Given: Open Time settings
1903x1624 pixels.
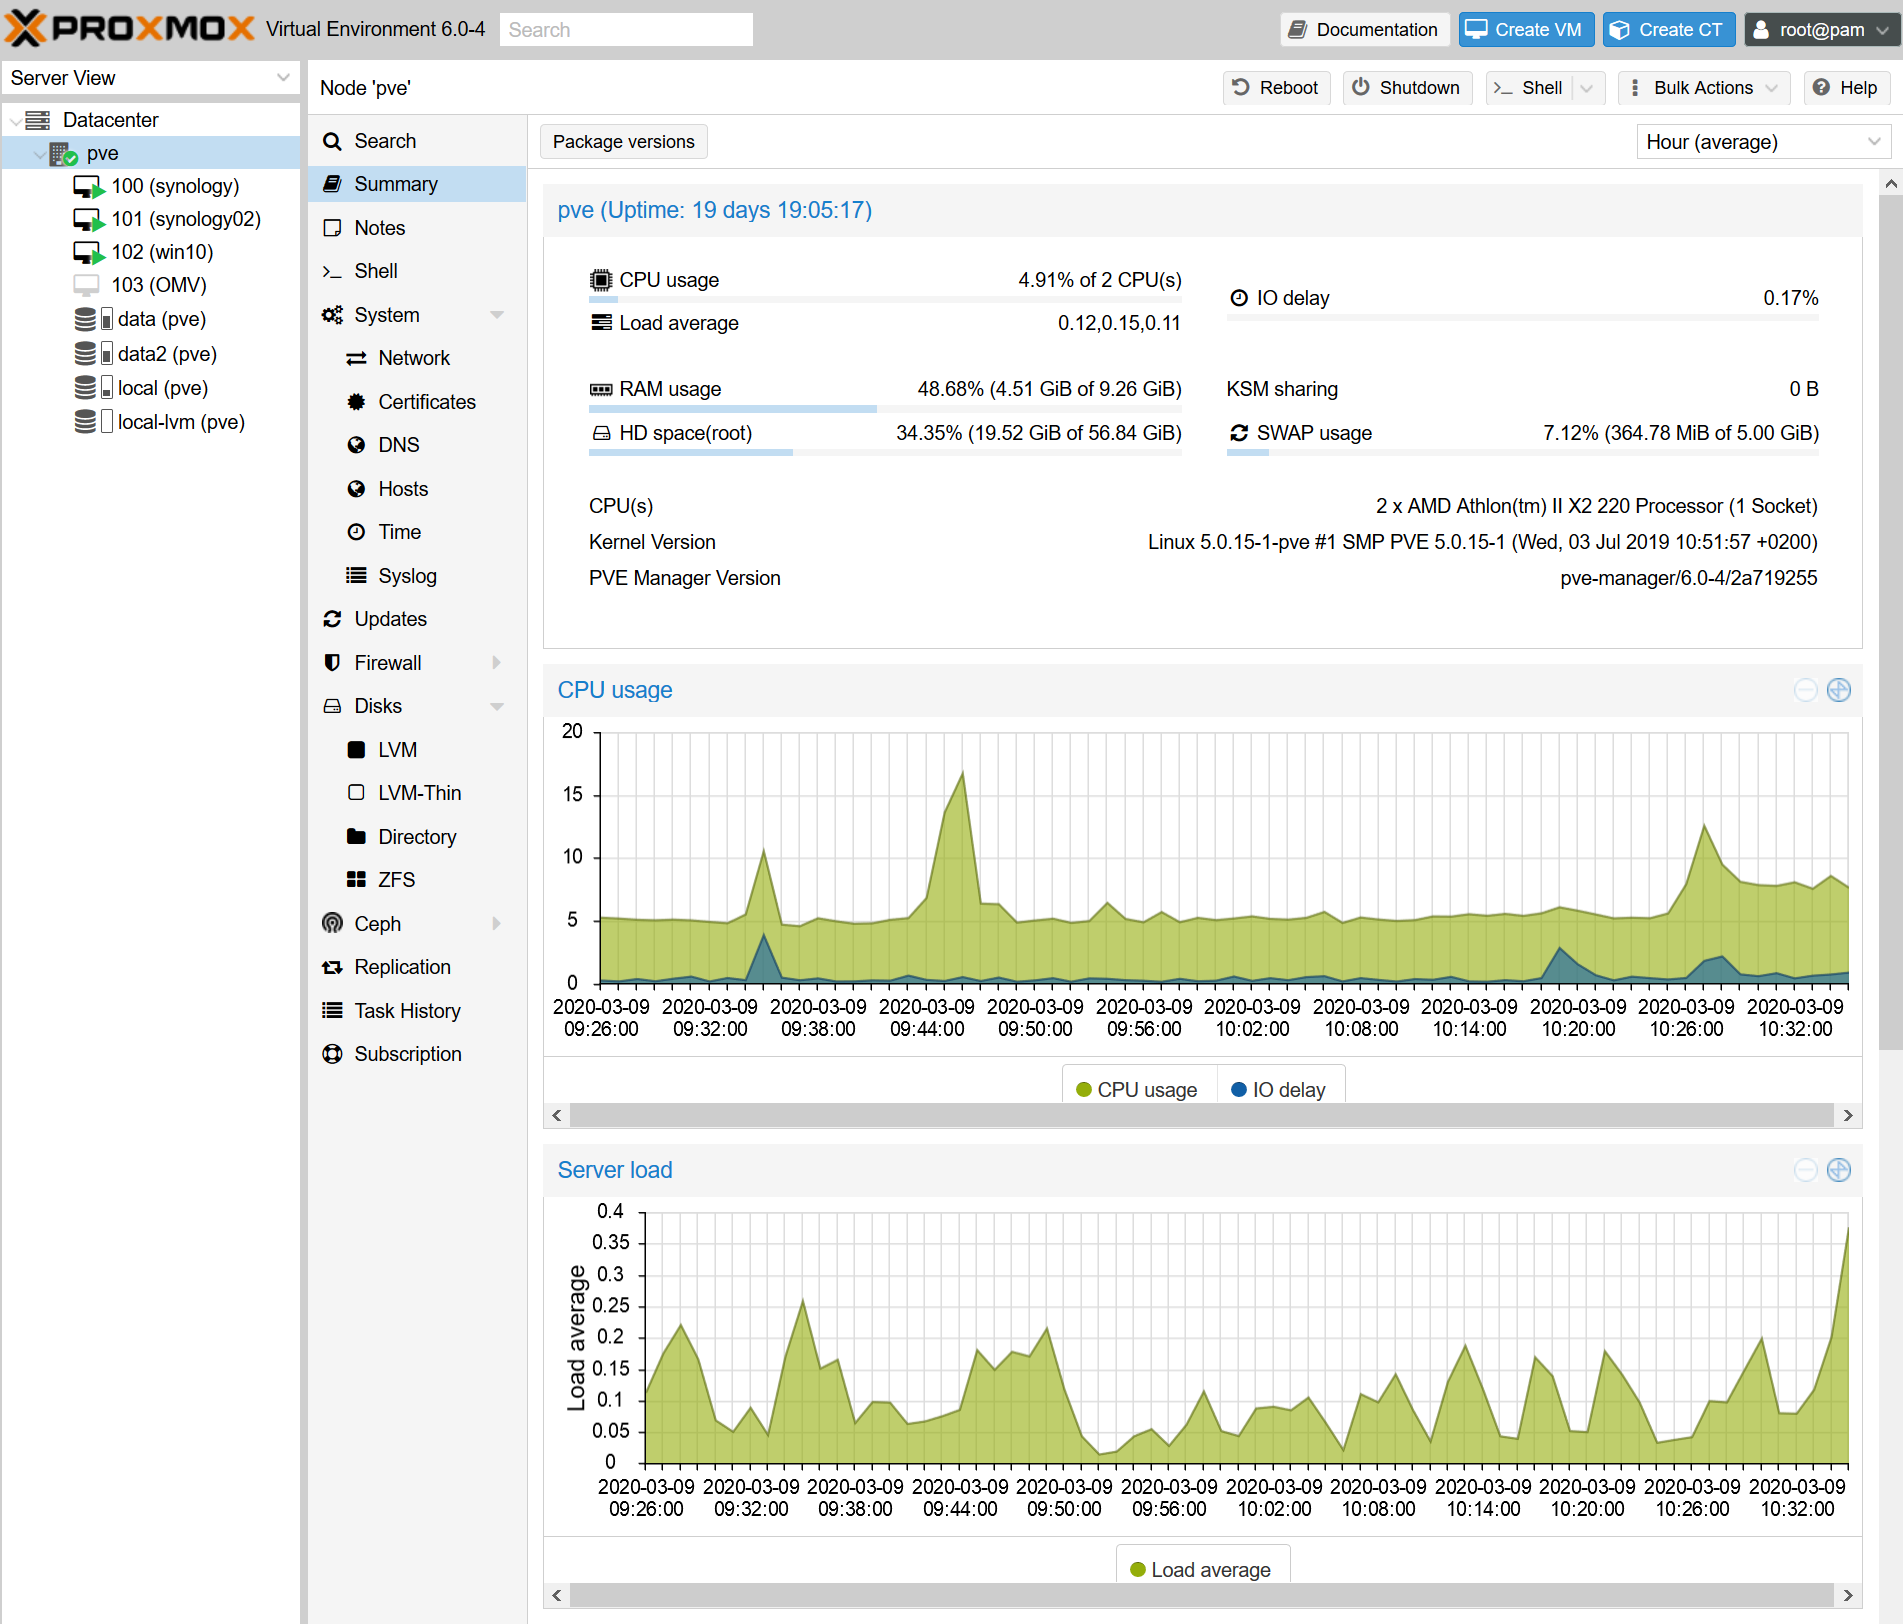Looking at the screenshot, I should [417, 532].
